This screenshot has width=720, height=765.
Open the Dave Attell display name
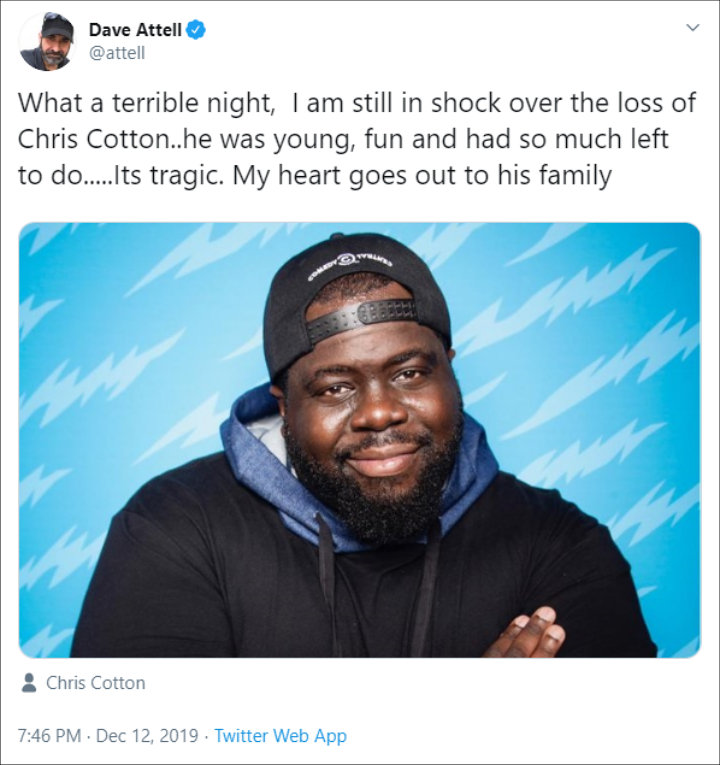135,30
